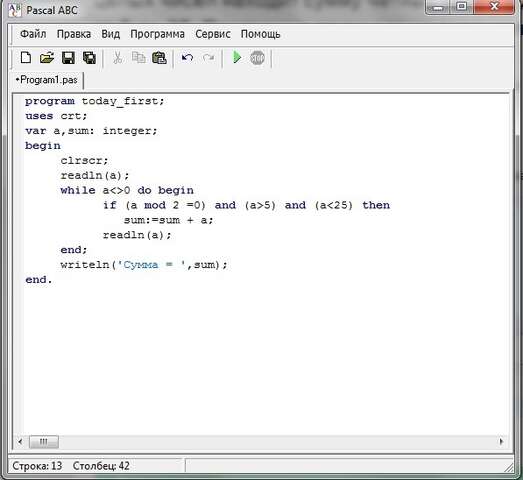Image resolution: width=523 pixels, height=480 pixels.
Task: Open the Помощь menu
Action: tap(260, 34)
